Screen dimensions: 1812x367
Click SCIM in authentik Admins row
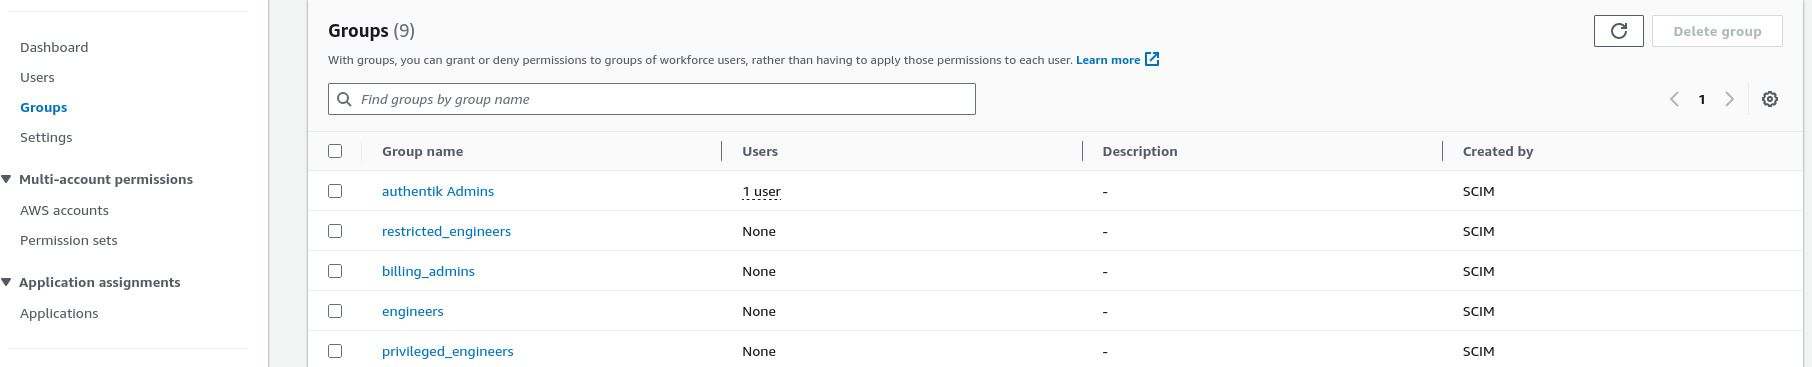pyautogui.click(x=1478, y=191)
